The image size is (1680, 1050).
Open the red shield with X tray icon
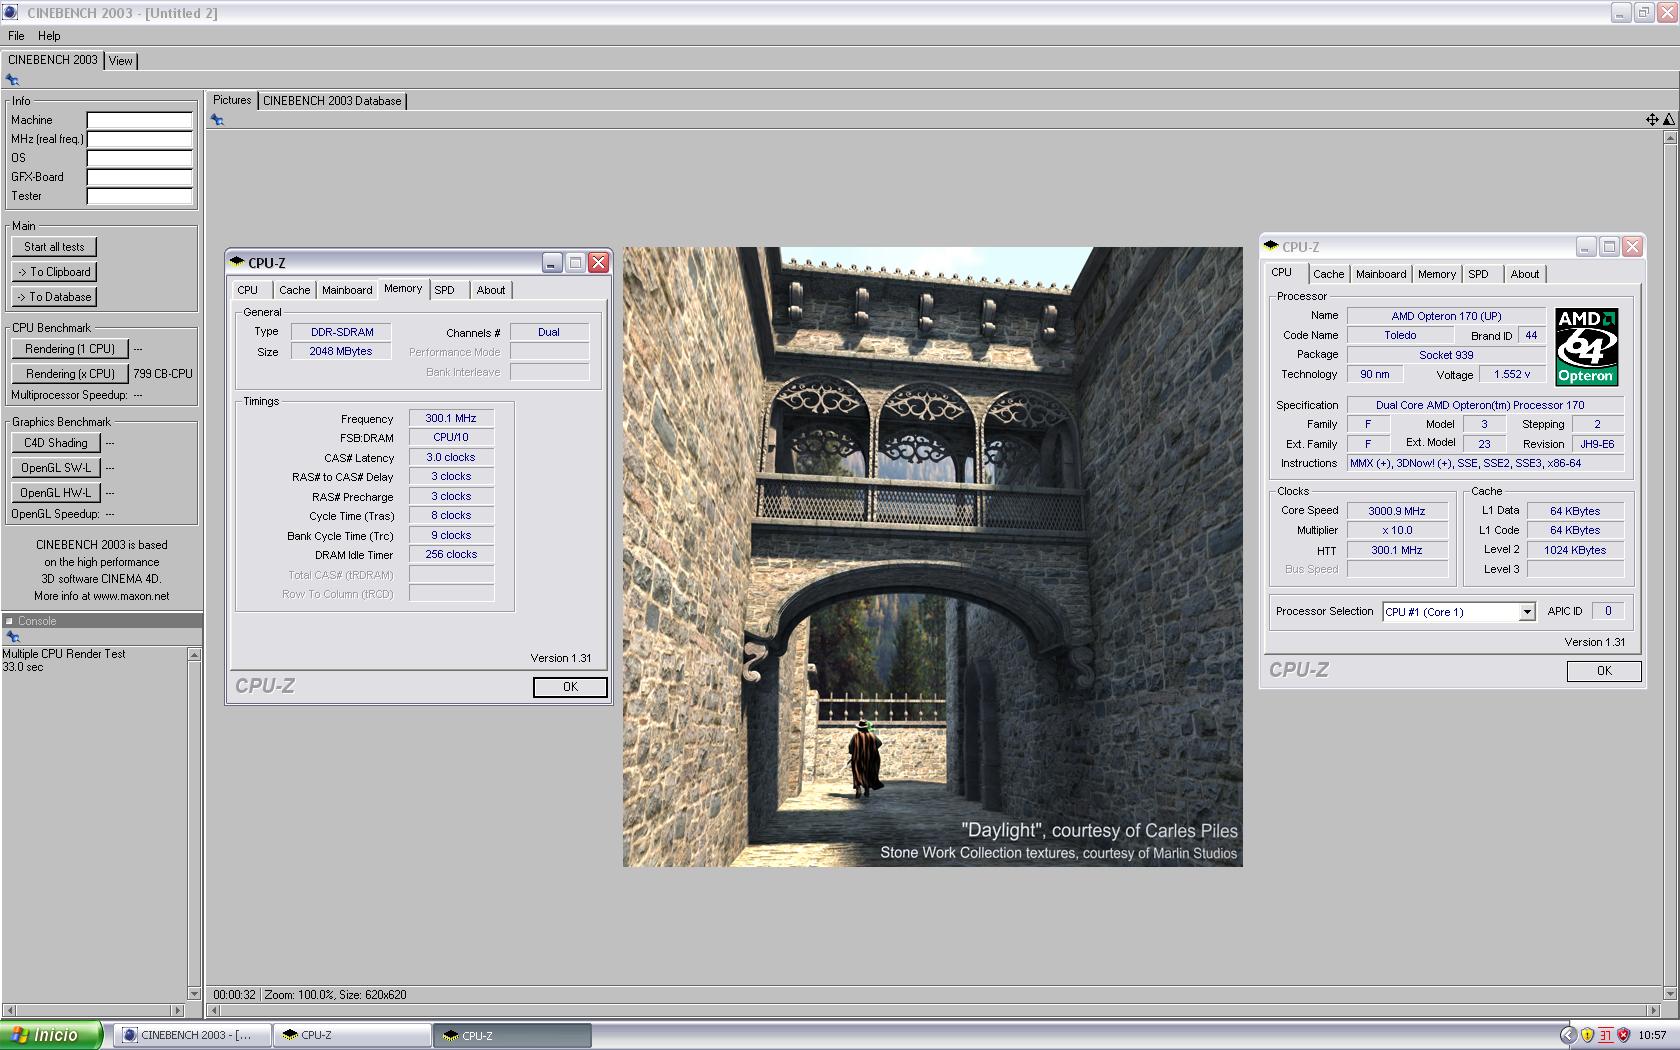point(1623,1035)
